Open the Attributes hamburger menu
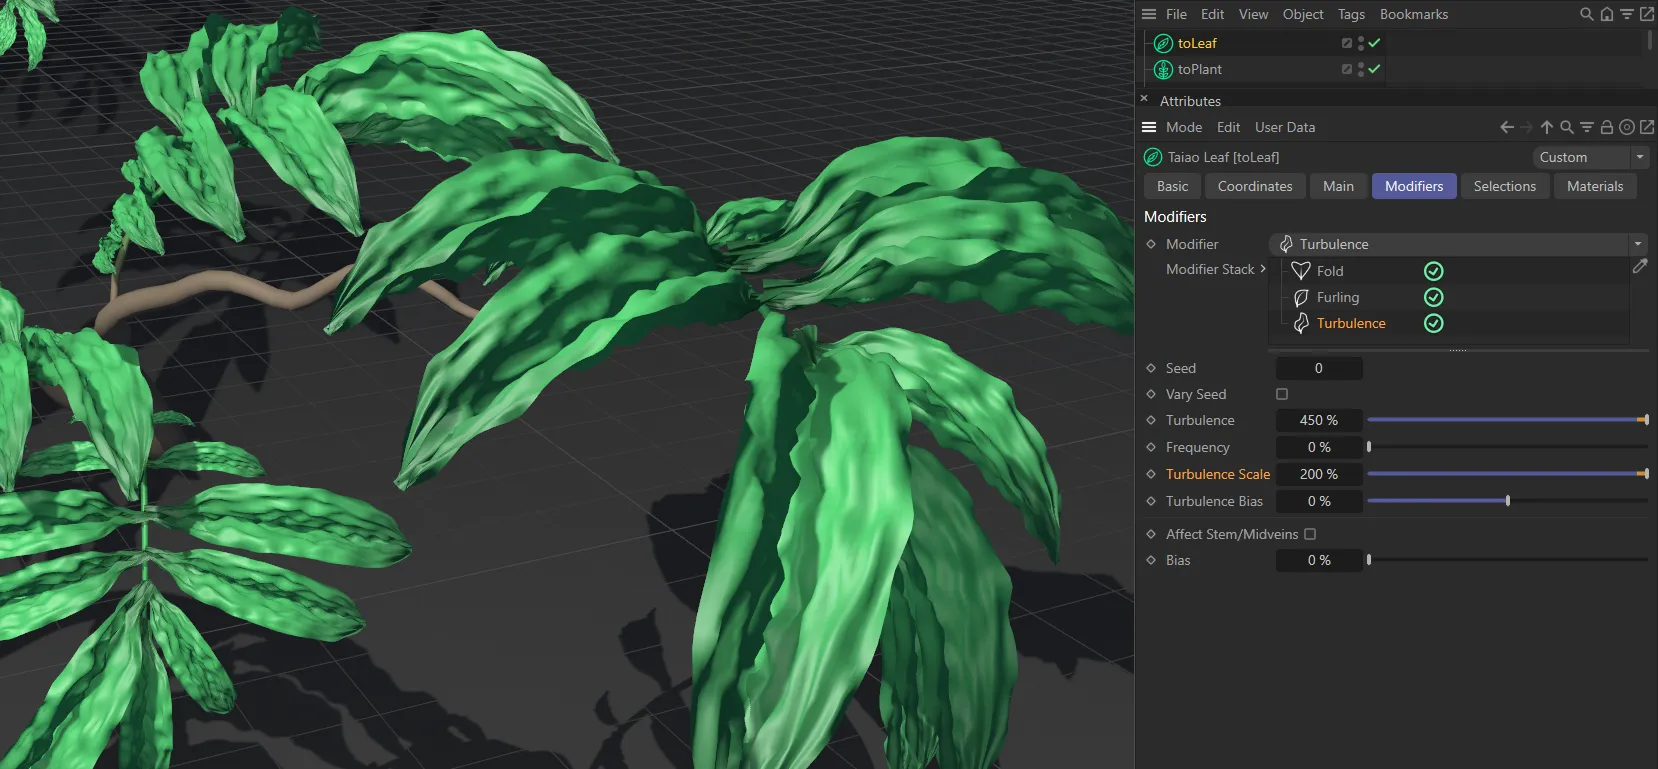Screen dimensions: 1658x769 coord(1149,127)
